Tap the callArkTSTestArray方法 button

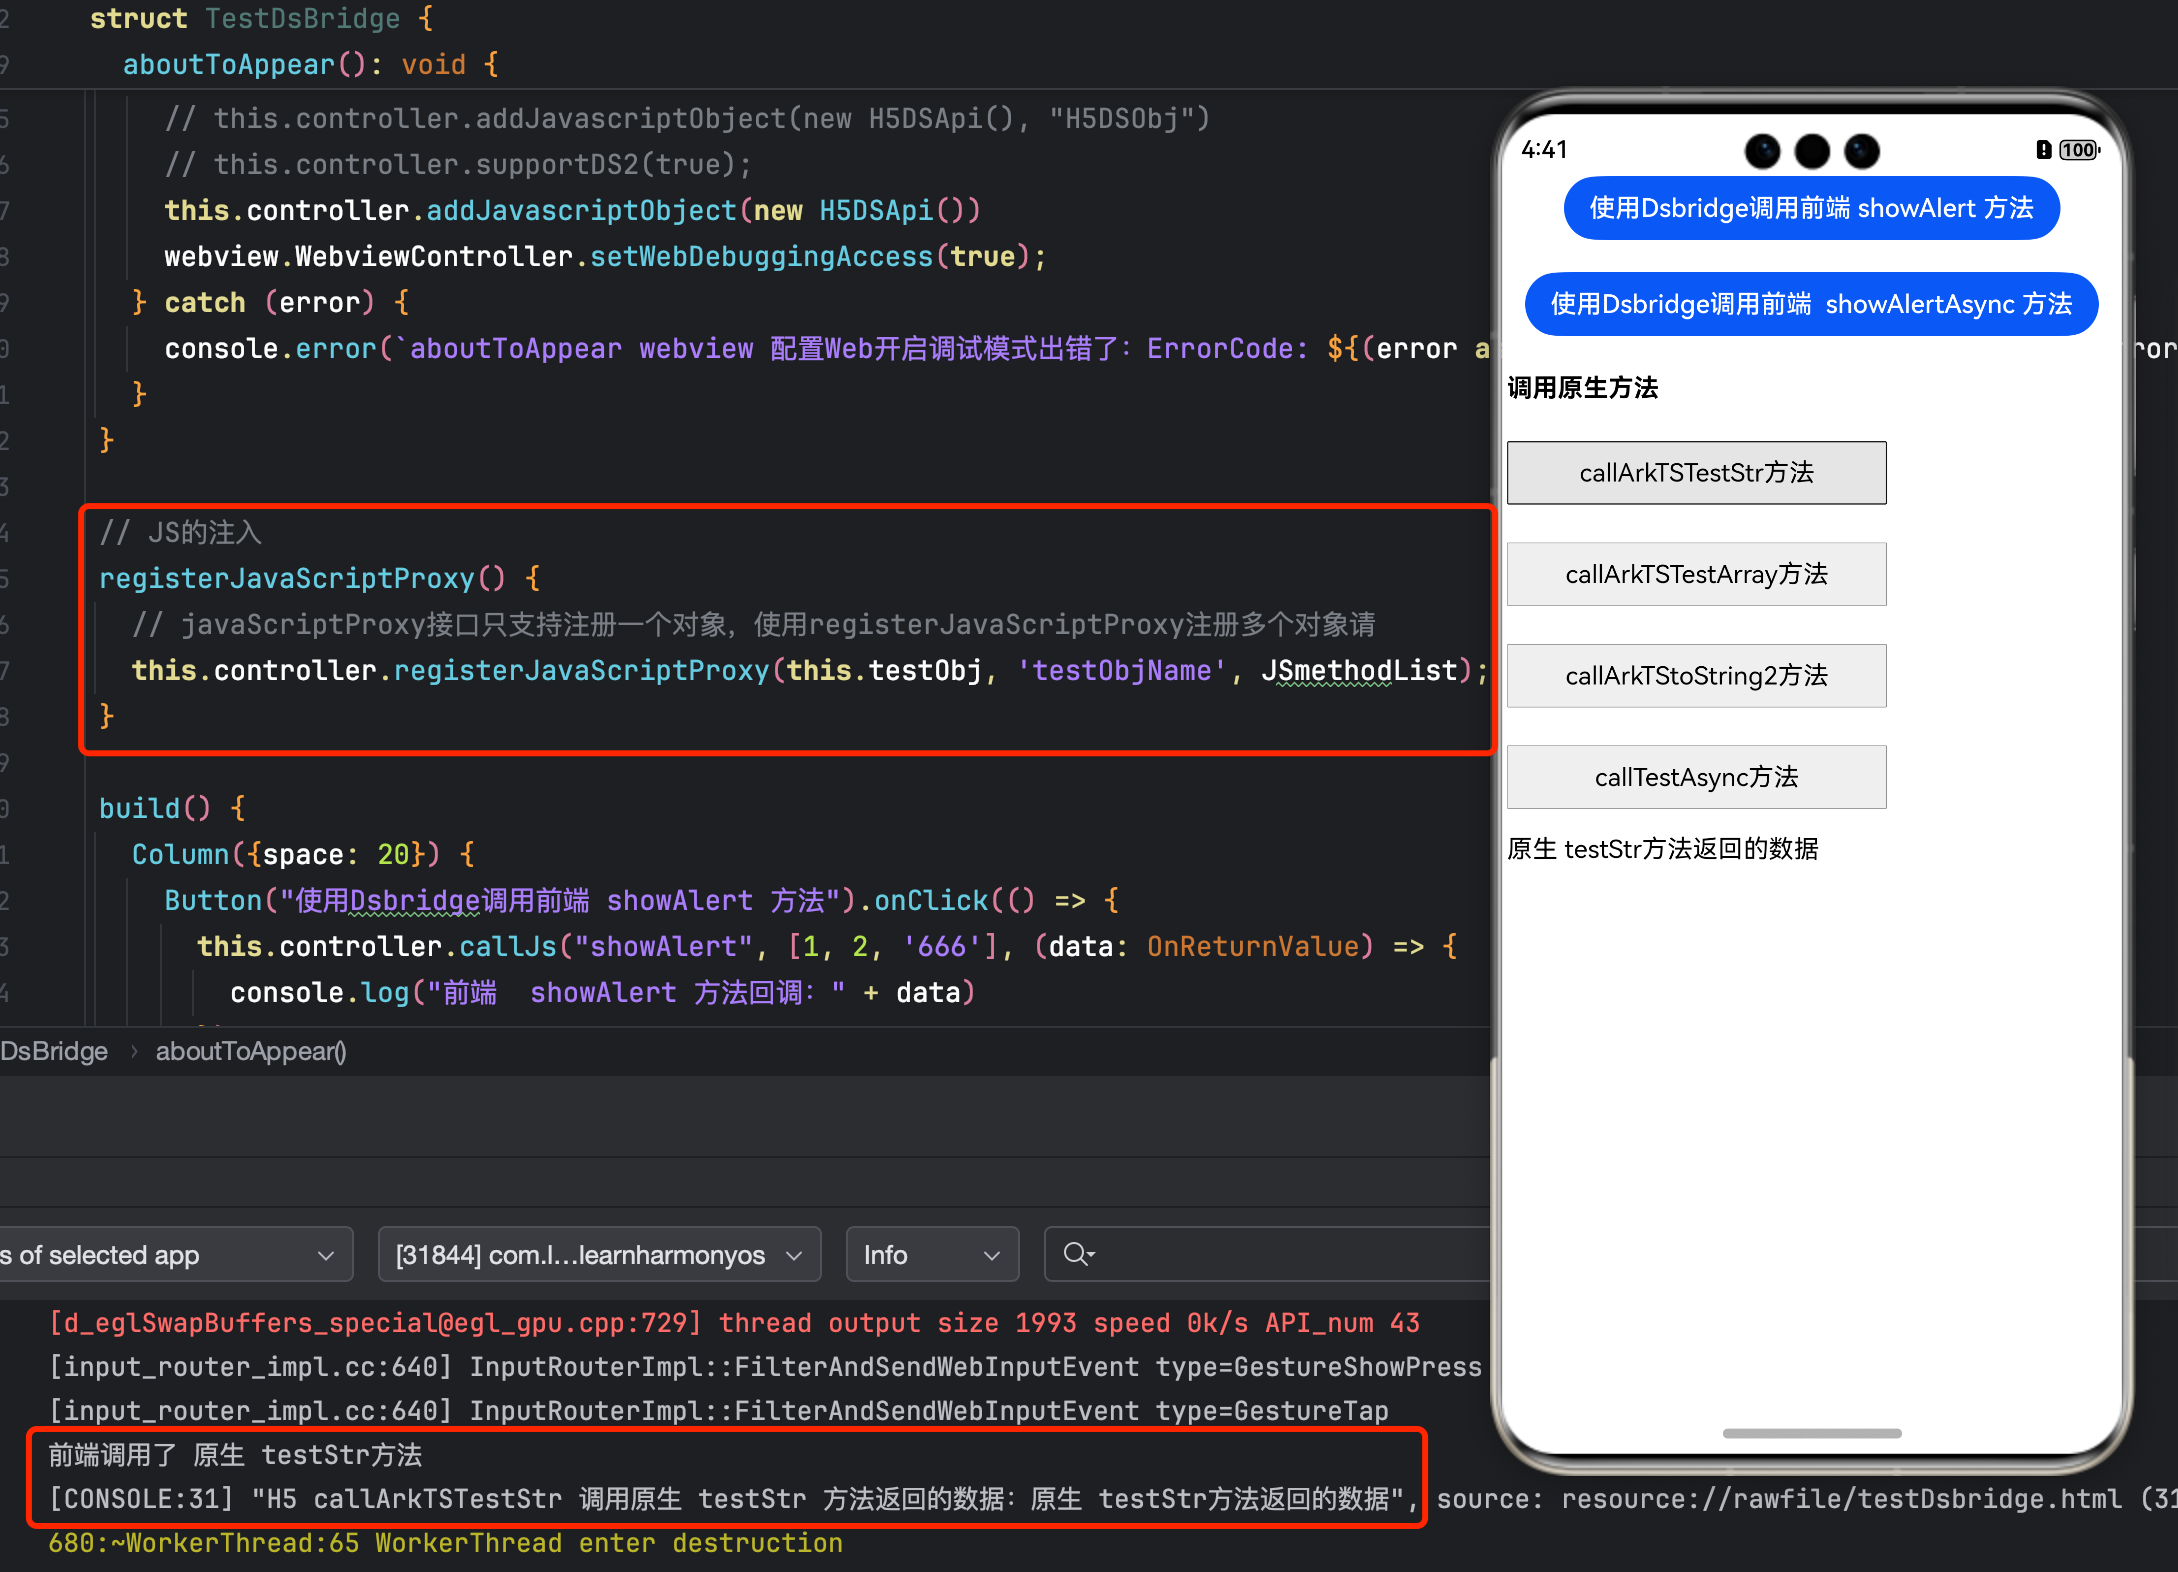(x=1696, y=574)
